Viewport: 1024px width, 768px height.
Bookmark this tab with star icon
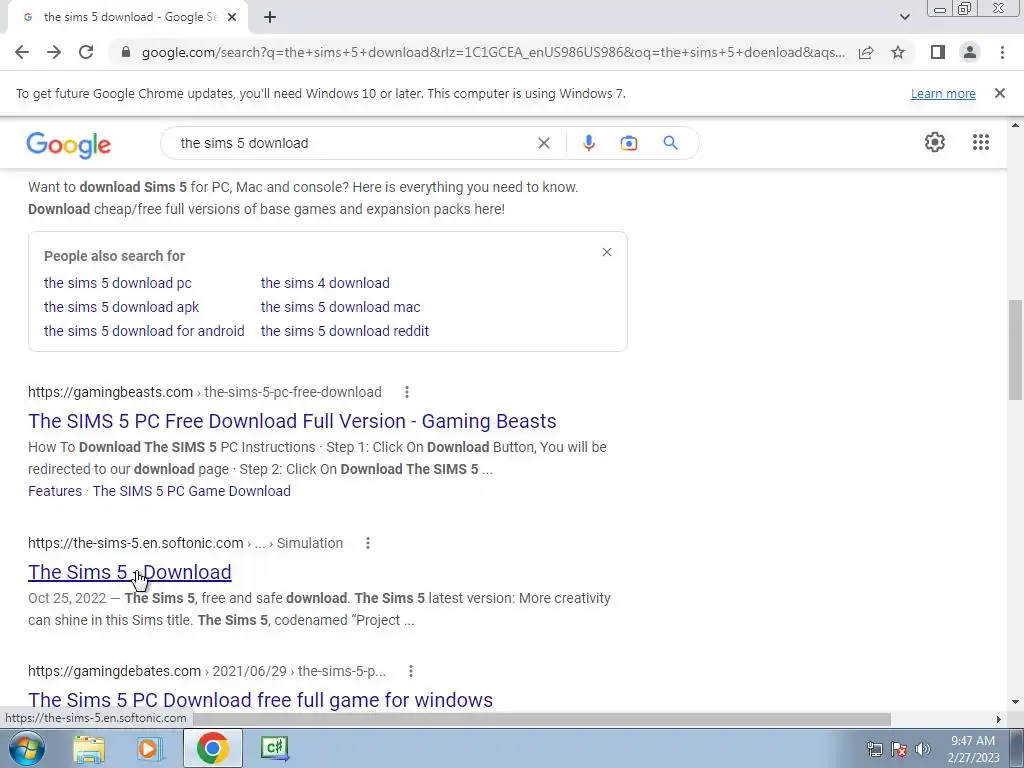coord(898,52)
